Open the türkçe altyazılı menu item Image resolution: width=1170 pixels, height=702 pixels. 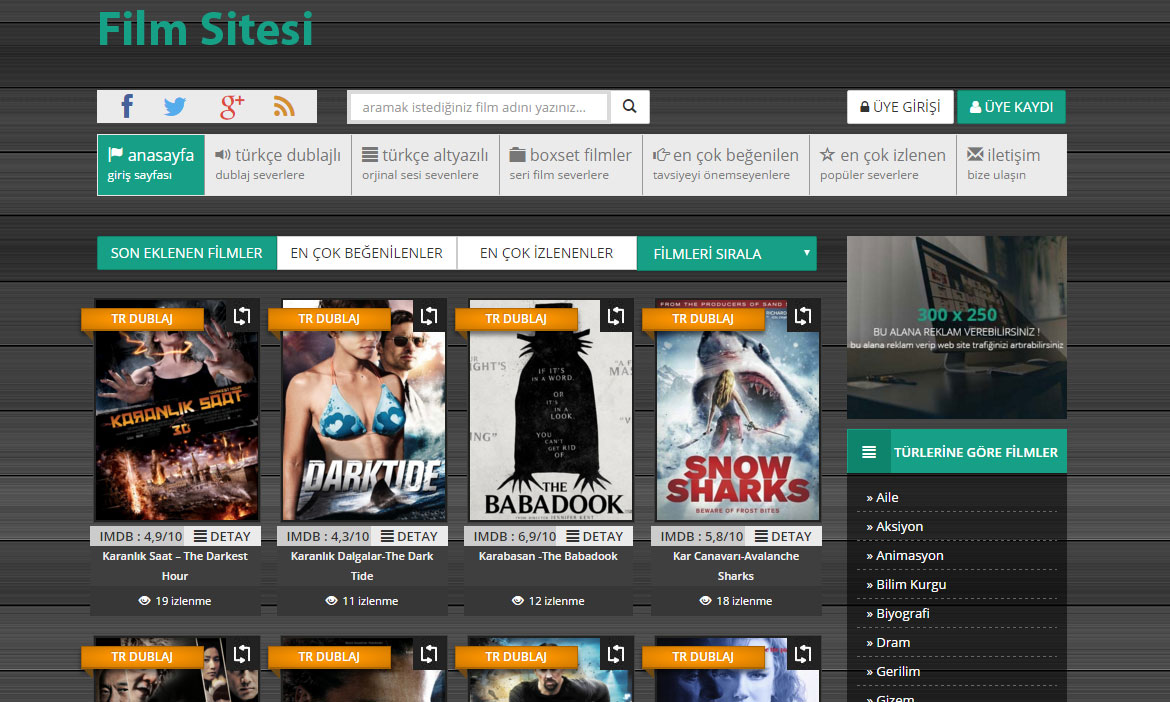click(x=425, y=165)
